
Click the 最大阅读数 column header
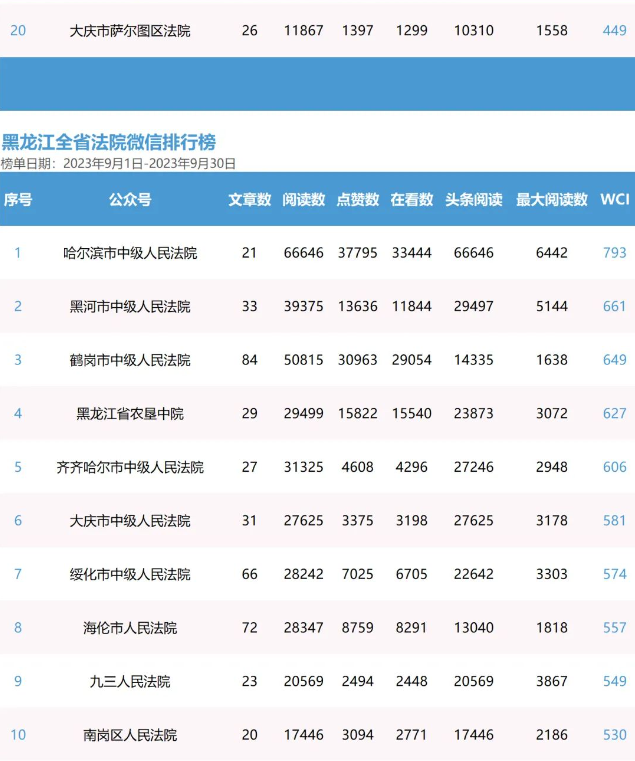[551, 199]
